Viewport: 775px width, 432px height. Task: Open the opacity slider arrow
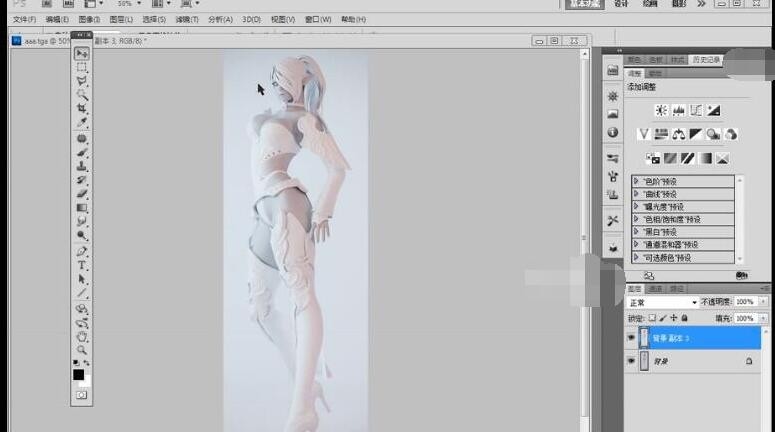click(x=763, y=302)
